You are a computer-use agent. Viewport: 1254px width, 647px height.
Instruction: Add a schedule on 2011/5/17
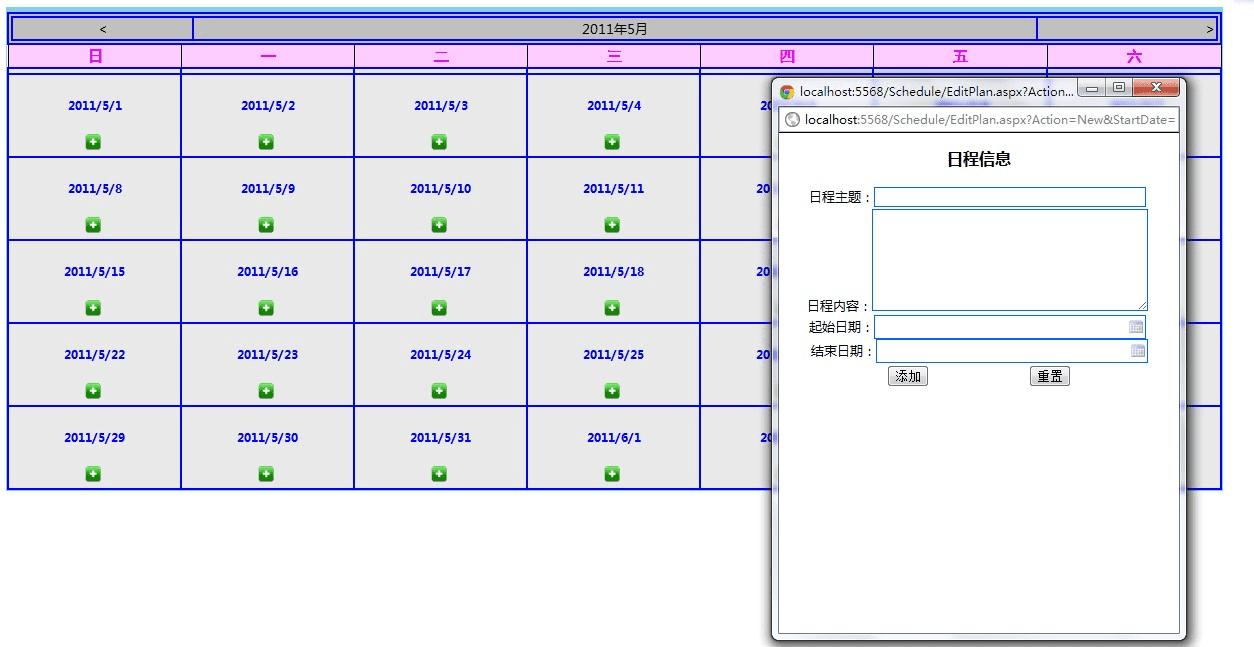coord(440,307)
